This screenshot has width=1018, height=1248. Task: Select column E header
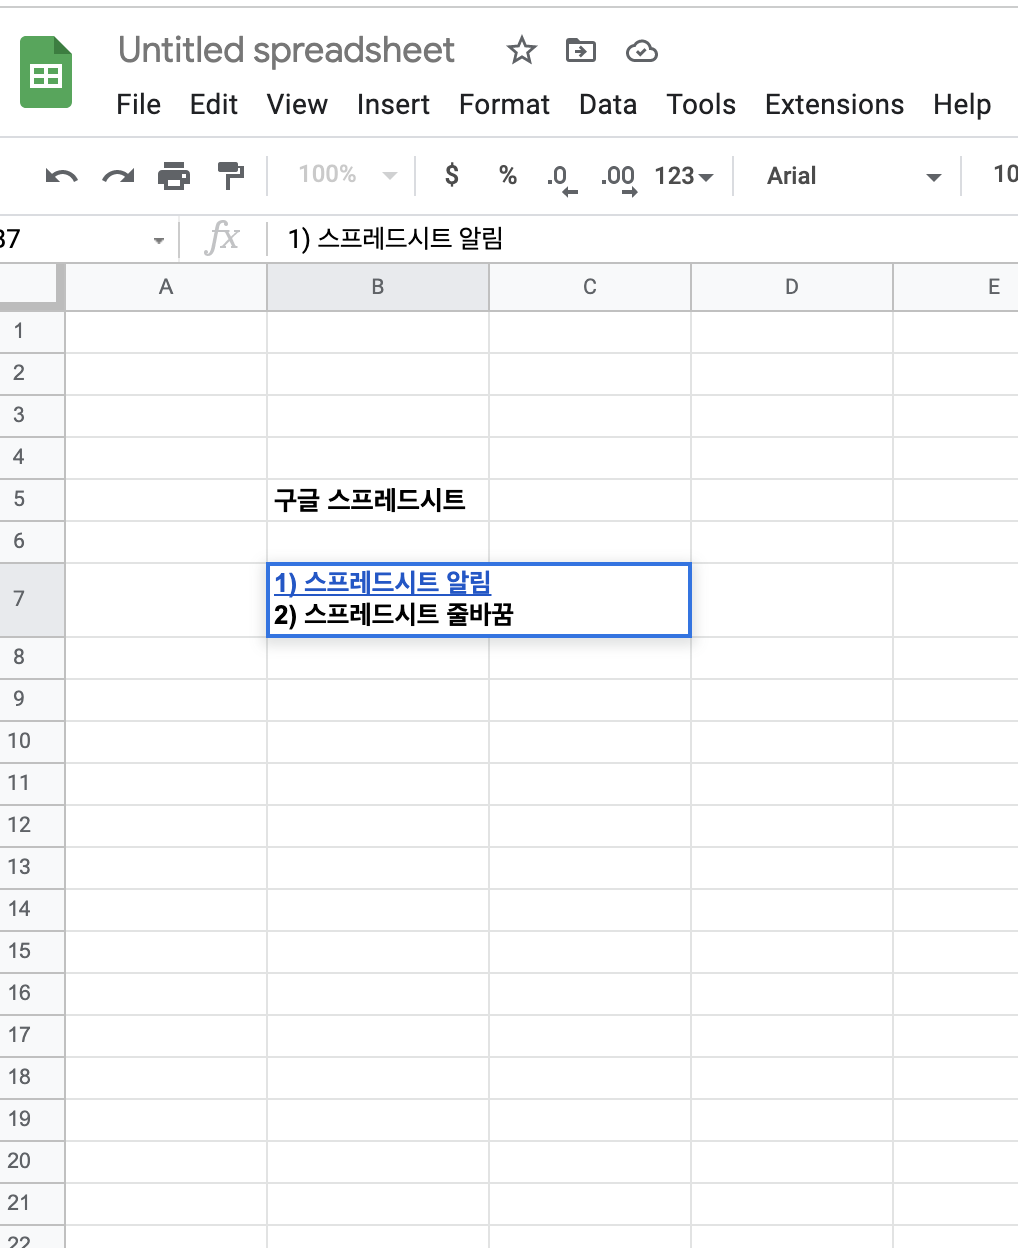(x=956, y=287)
